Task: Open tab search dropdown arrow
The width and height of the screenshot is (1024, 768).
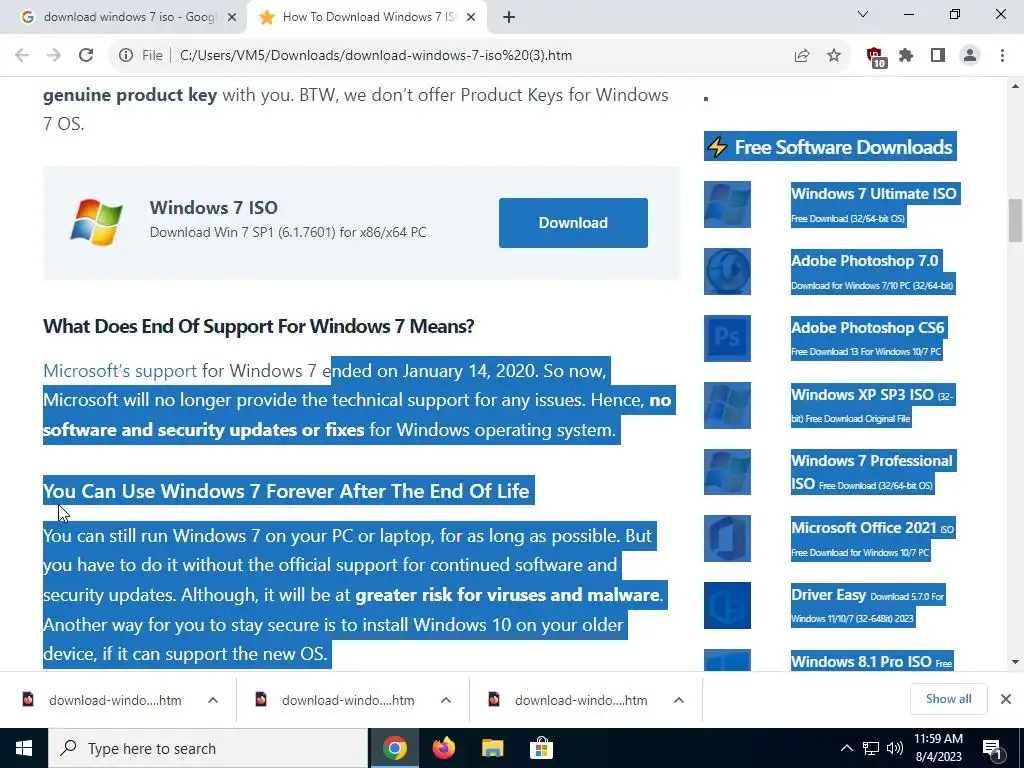Action: pos(863,14)
